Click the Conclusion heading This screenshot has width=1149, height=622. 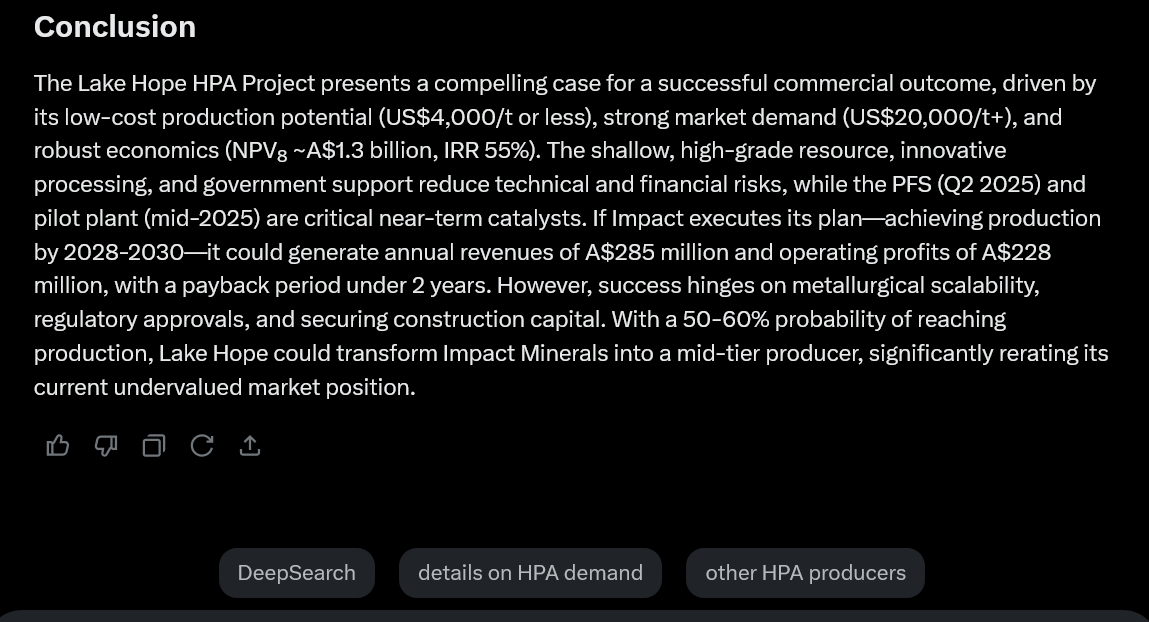(115, 27)
